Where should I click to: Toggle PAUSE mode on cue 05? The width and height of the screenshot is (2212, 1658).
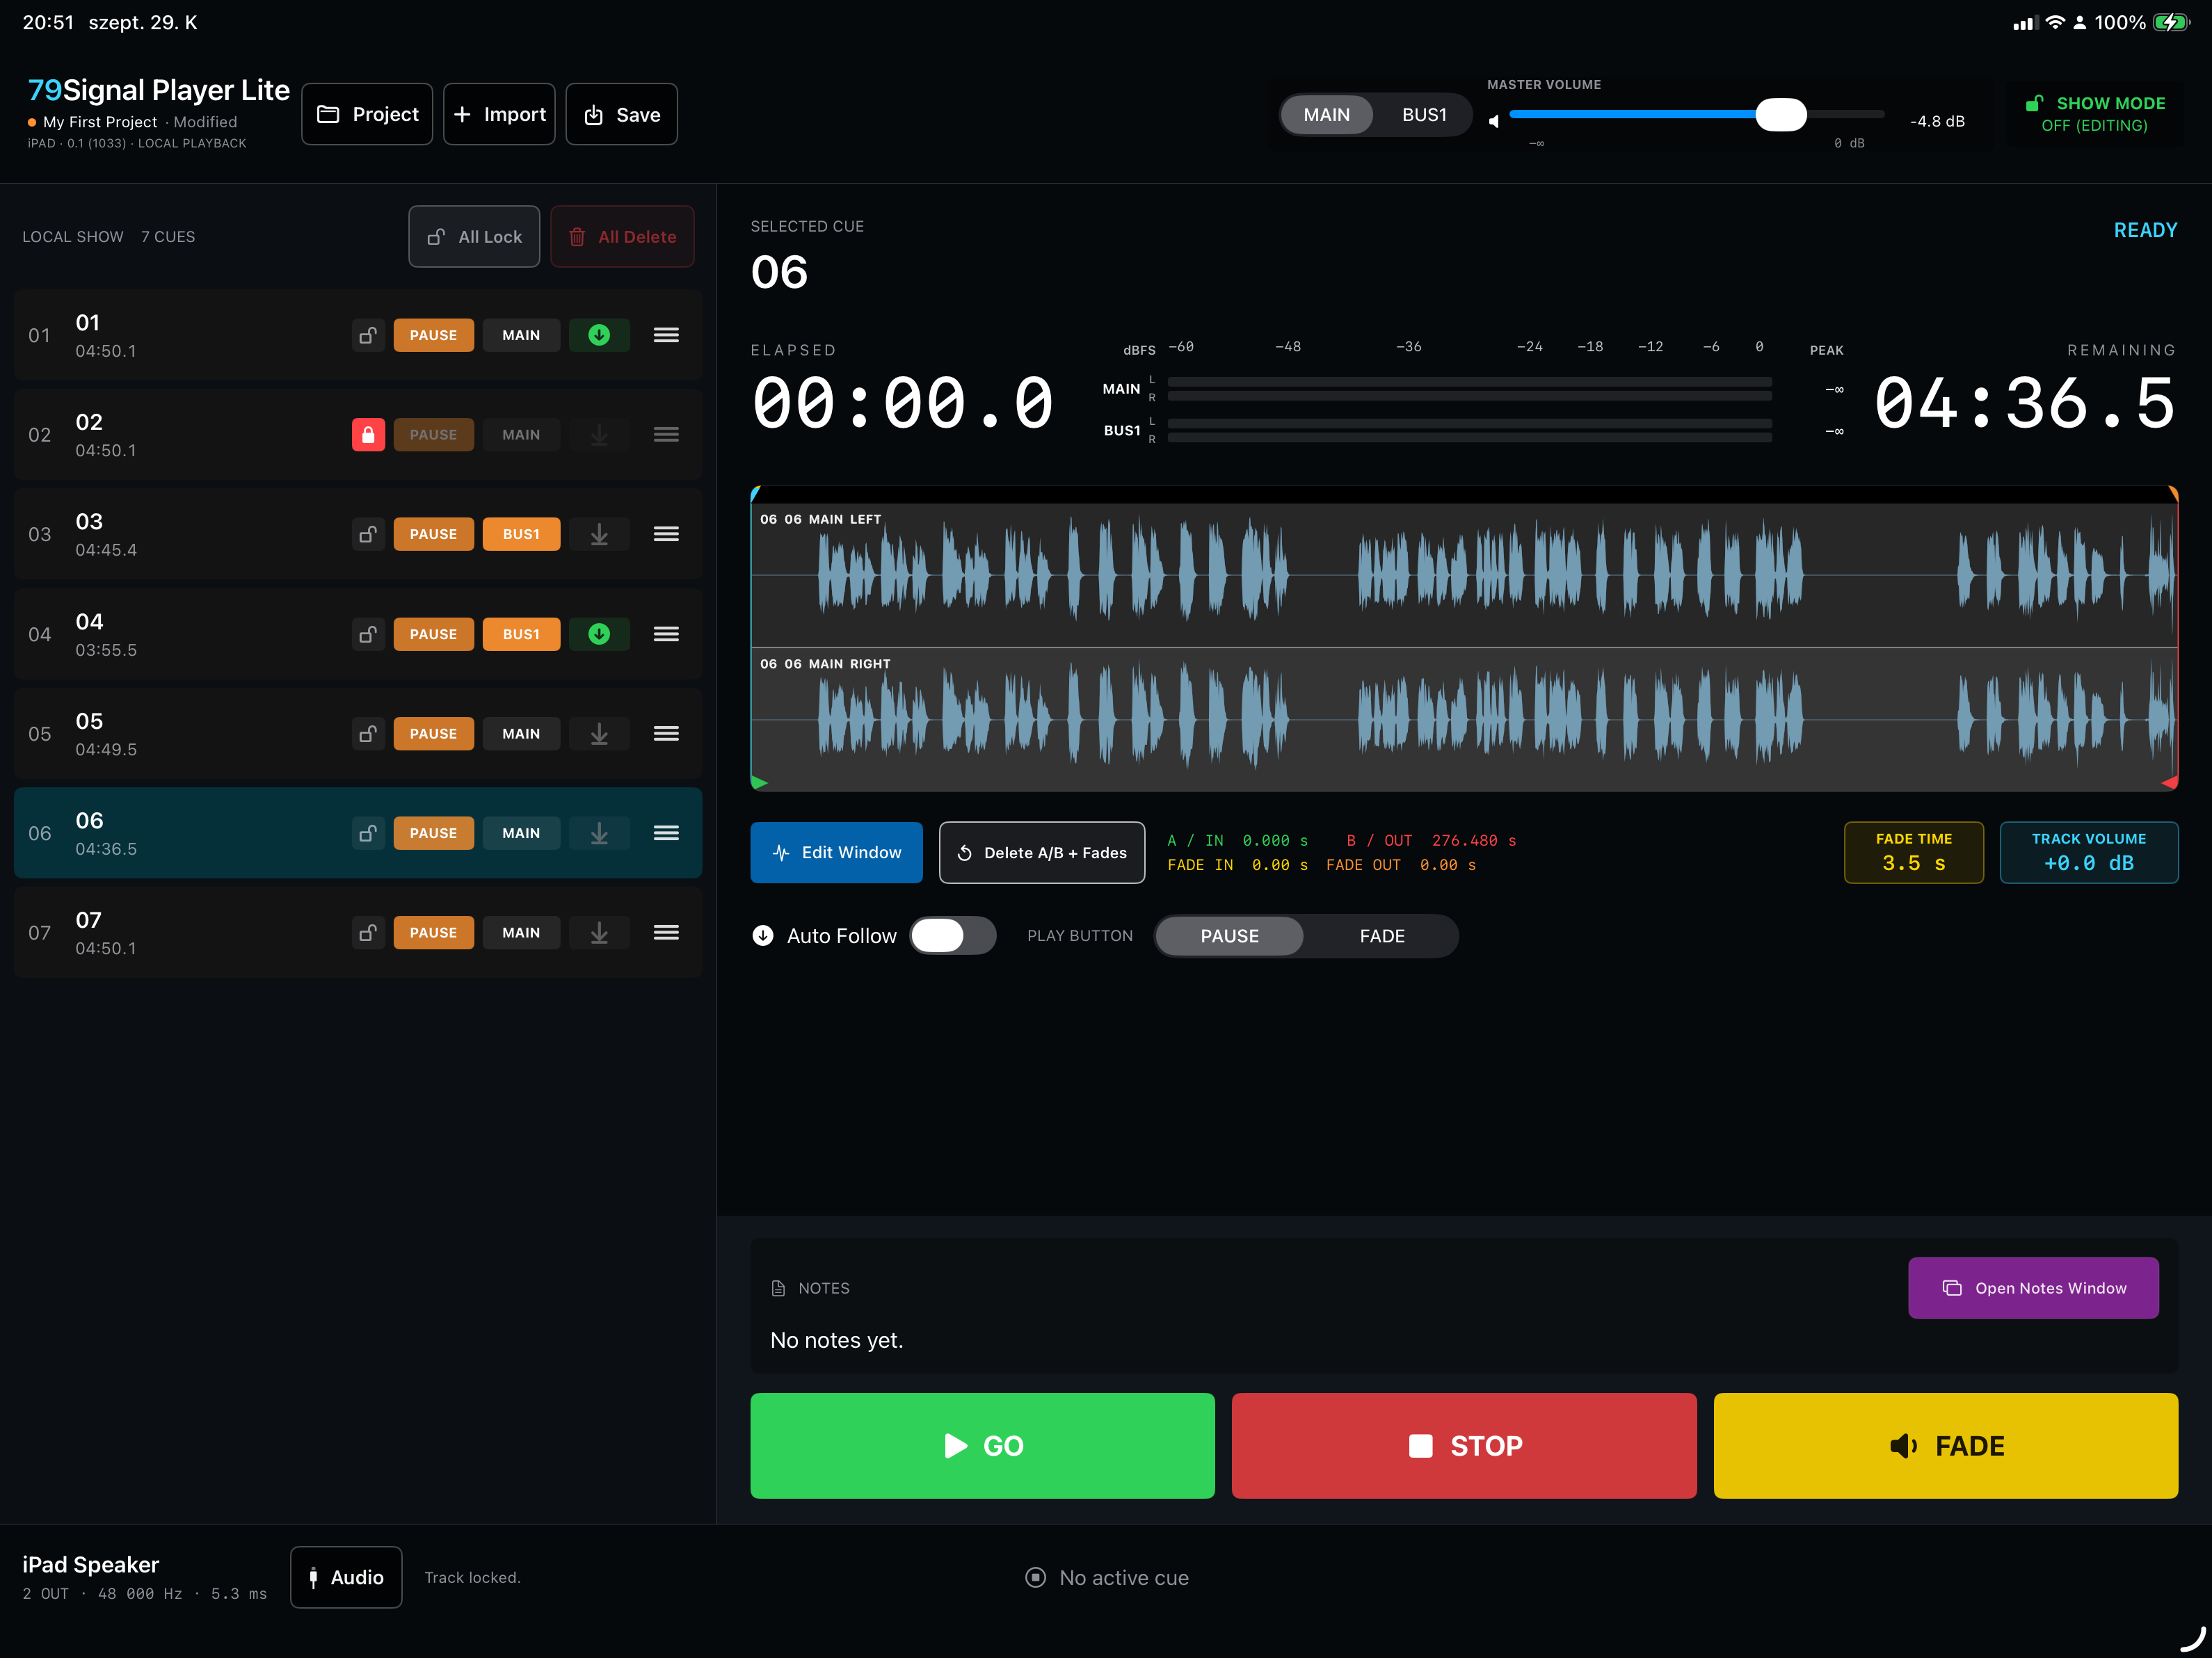point(434,734)
